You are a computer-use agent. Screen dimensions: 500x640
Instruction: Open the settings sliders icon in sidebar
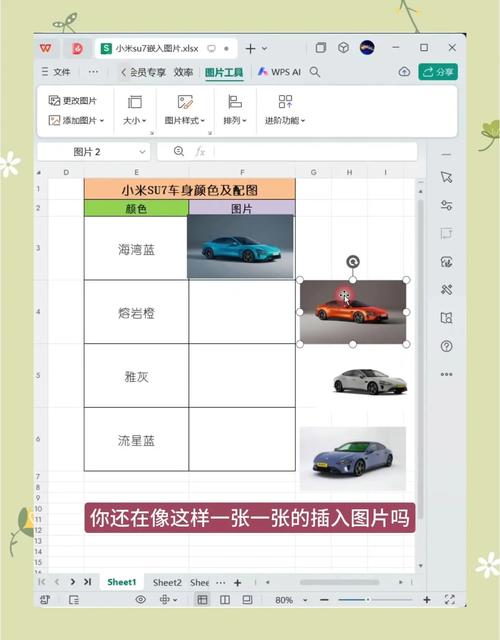446,205
